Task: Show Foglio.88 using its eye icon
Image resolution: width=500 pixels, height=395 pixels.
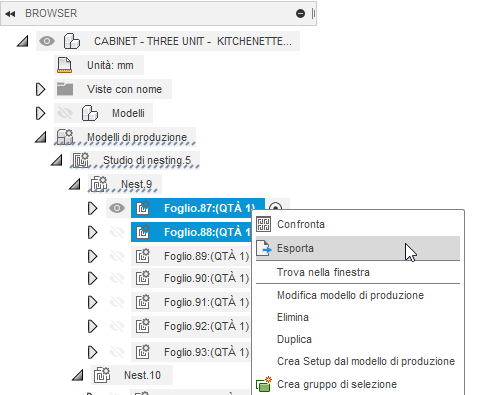Action: click(117, 232)
